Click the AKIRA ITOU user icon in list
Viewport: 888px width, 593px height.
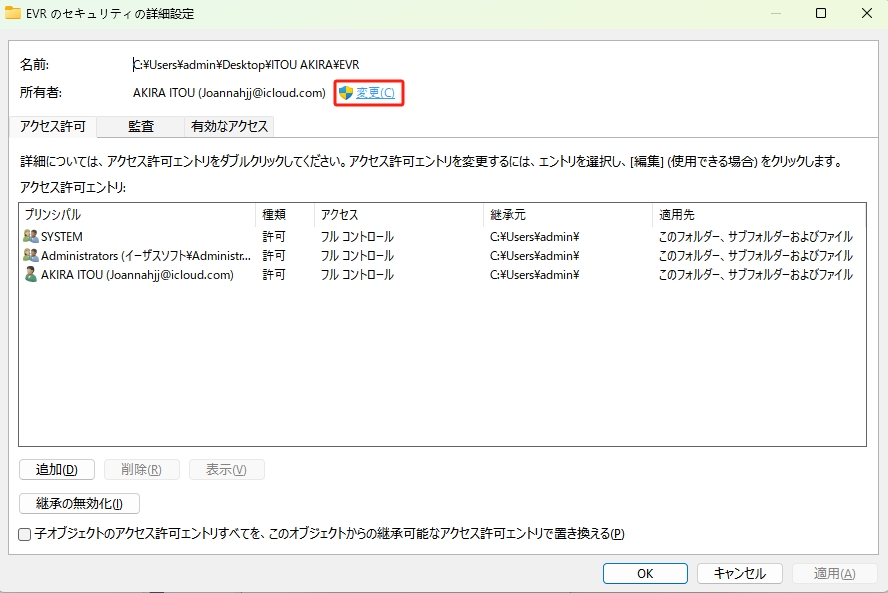click(30, 275)
